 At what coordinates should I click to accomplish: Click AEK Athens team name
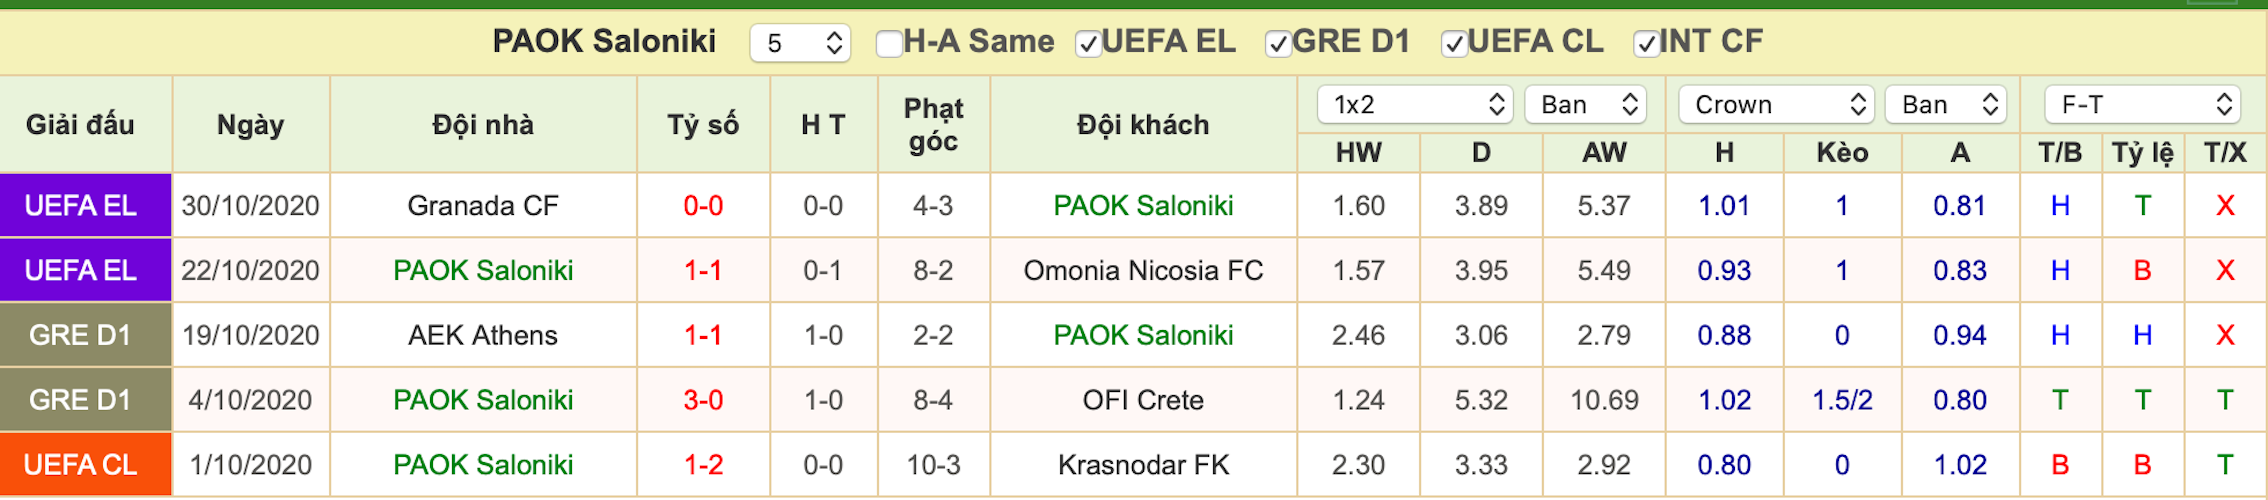483,335
